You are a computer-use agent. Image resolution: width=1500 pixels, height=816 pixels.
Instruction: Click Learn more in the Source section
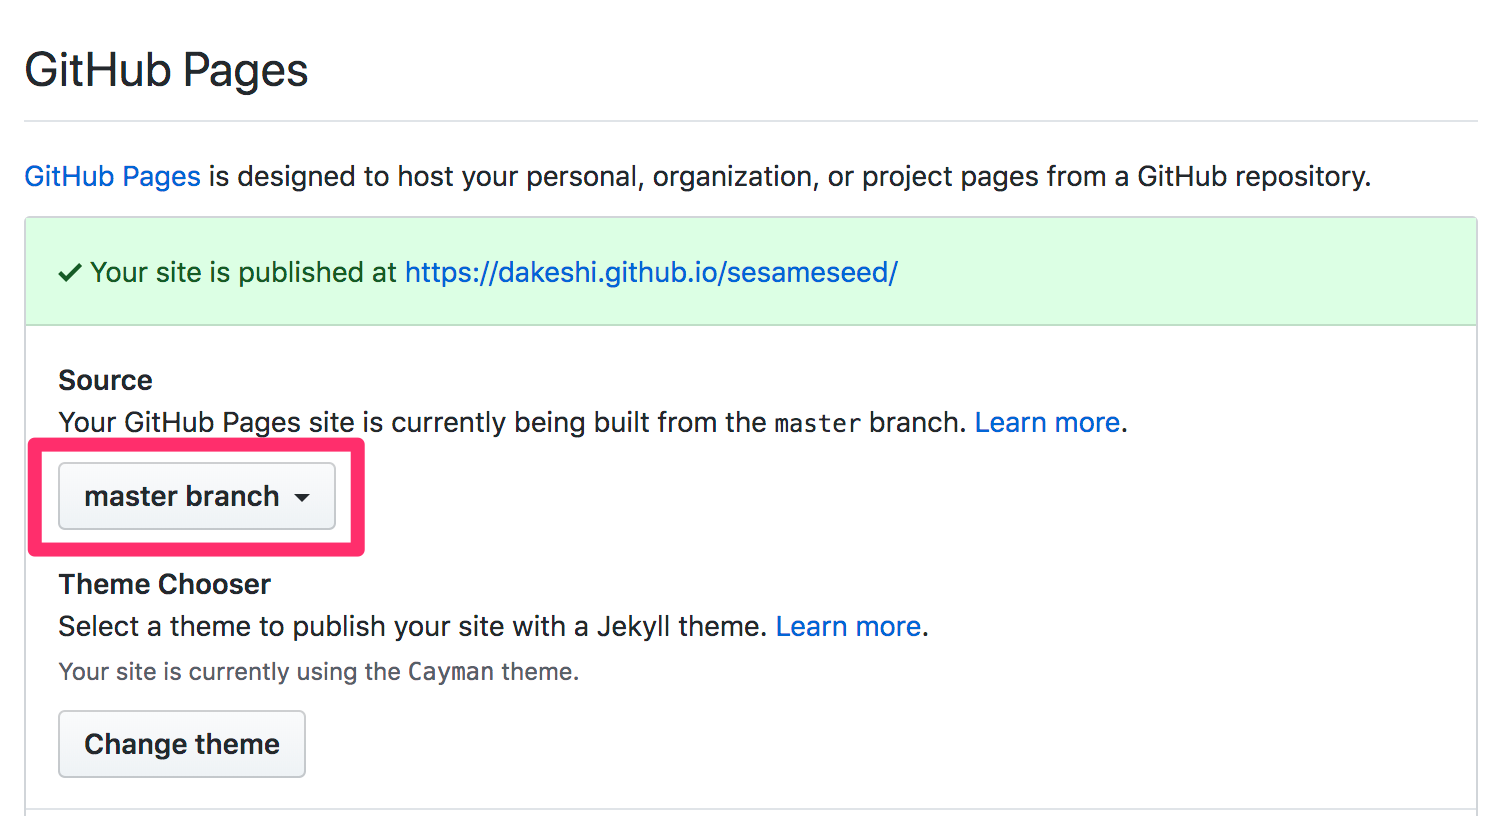[x=1047, y=423]
